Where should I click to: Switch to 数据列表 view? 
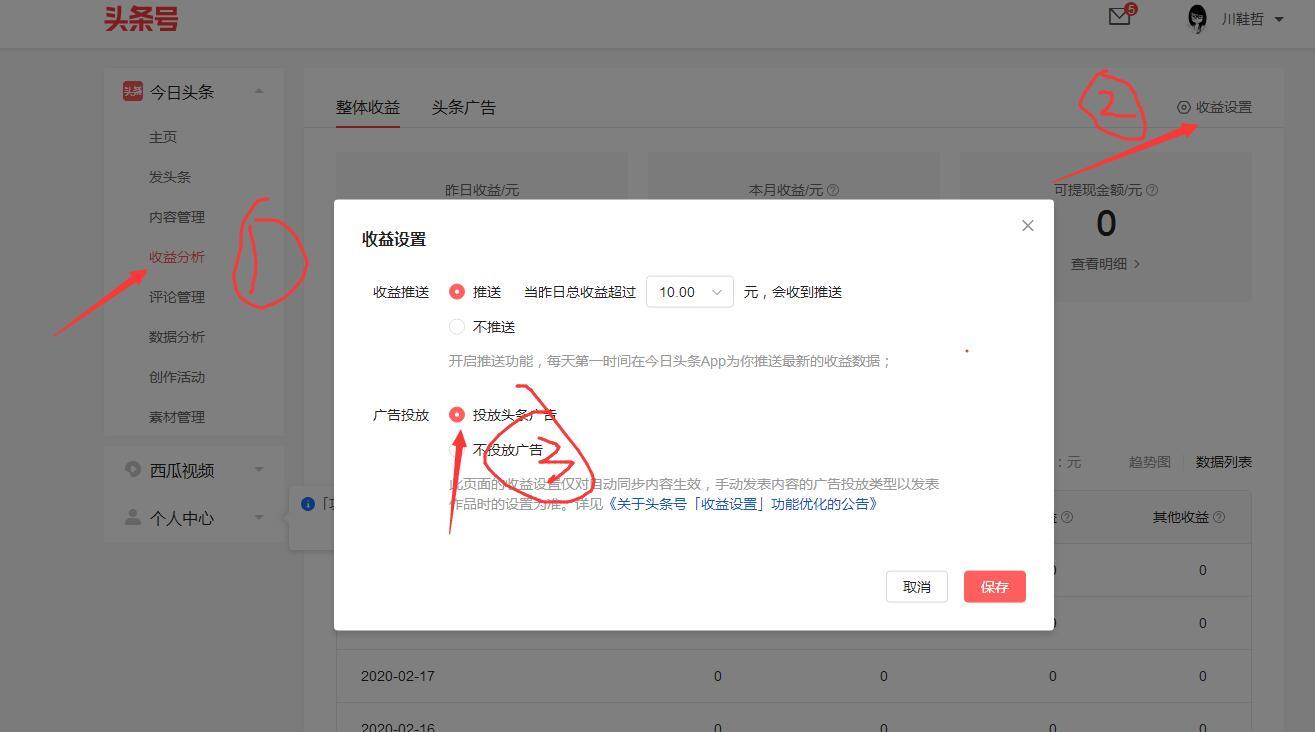tap(1224, 462)
